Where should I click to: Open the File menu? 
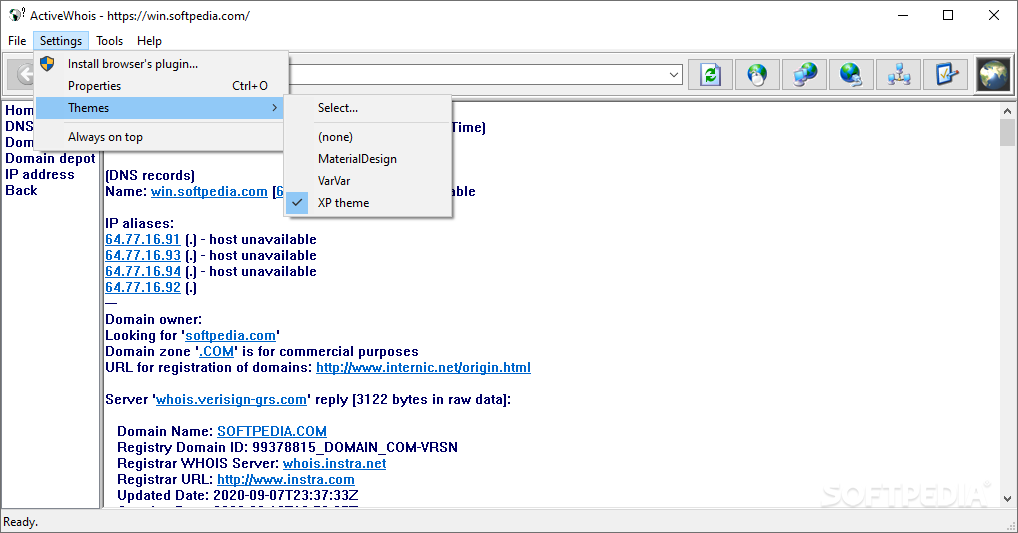tap(17, 41)
